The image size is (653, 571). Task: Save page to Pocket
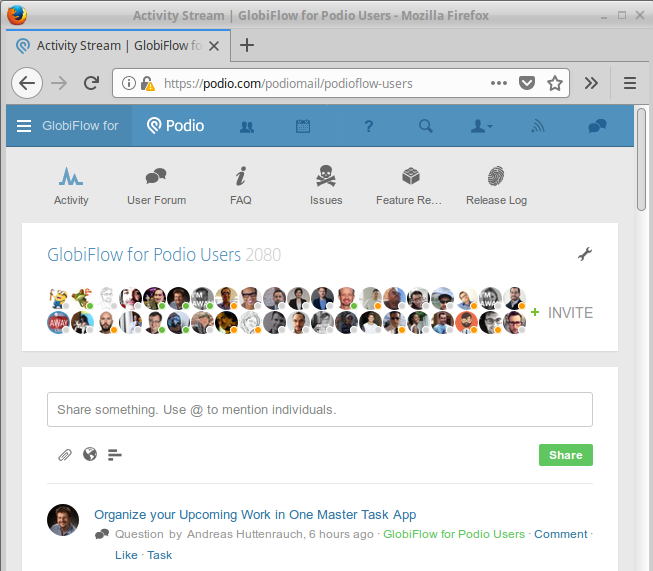tap(527, 83)
